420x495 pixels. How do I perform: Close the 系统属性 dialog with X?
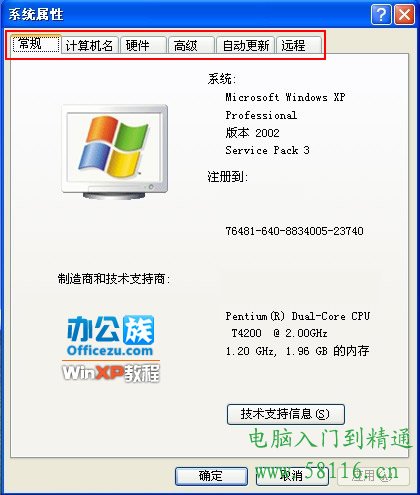coord(405,14)
